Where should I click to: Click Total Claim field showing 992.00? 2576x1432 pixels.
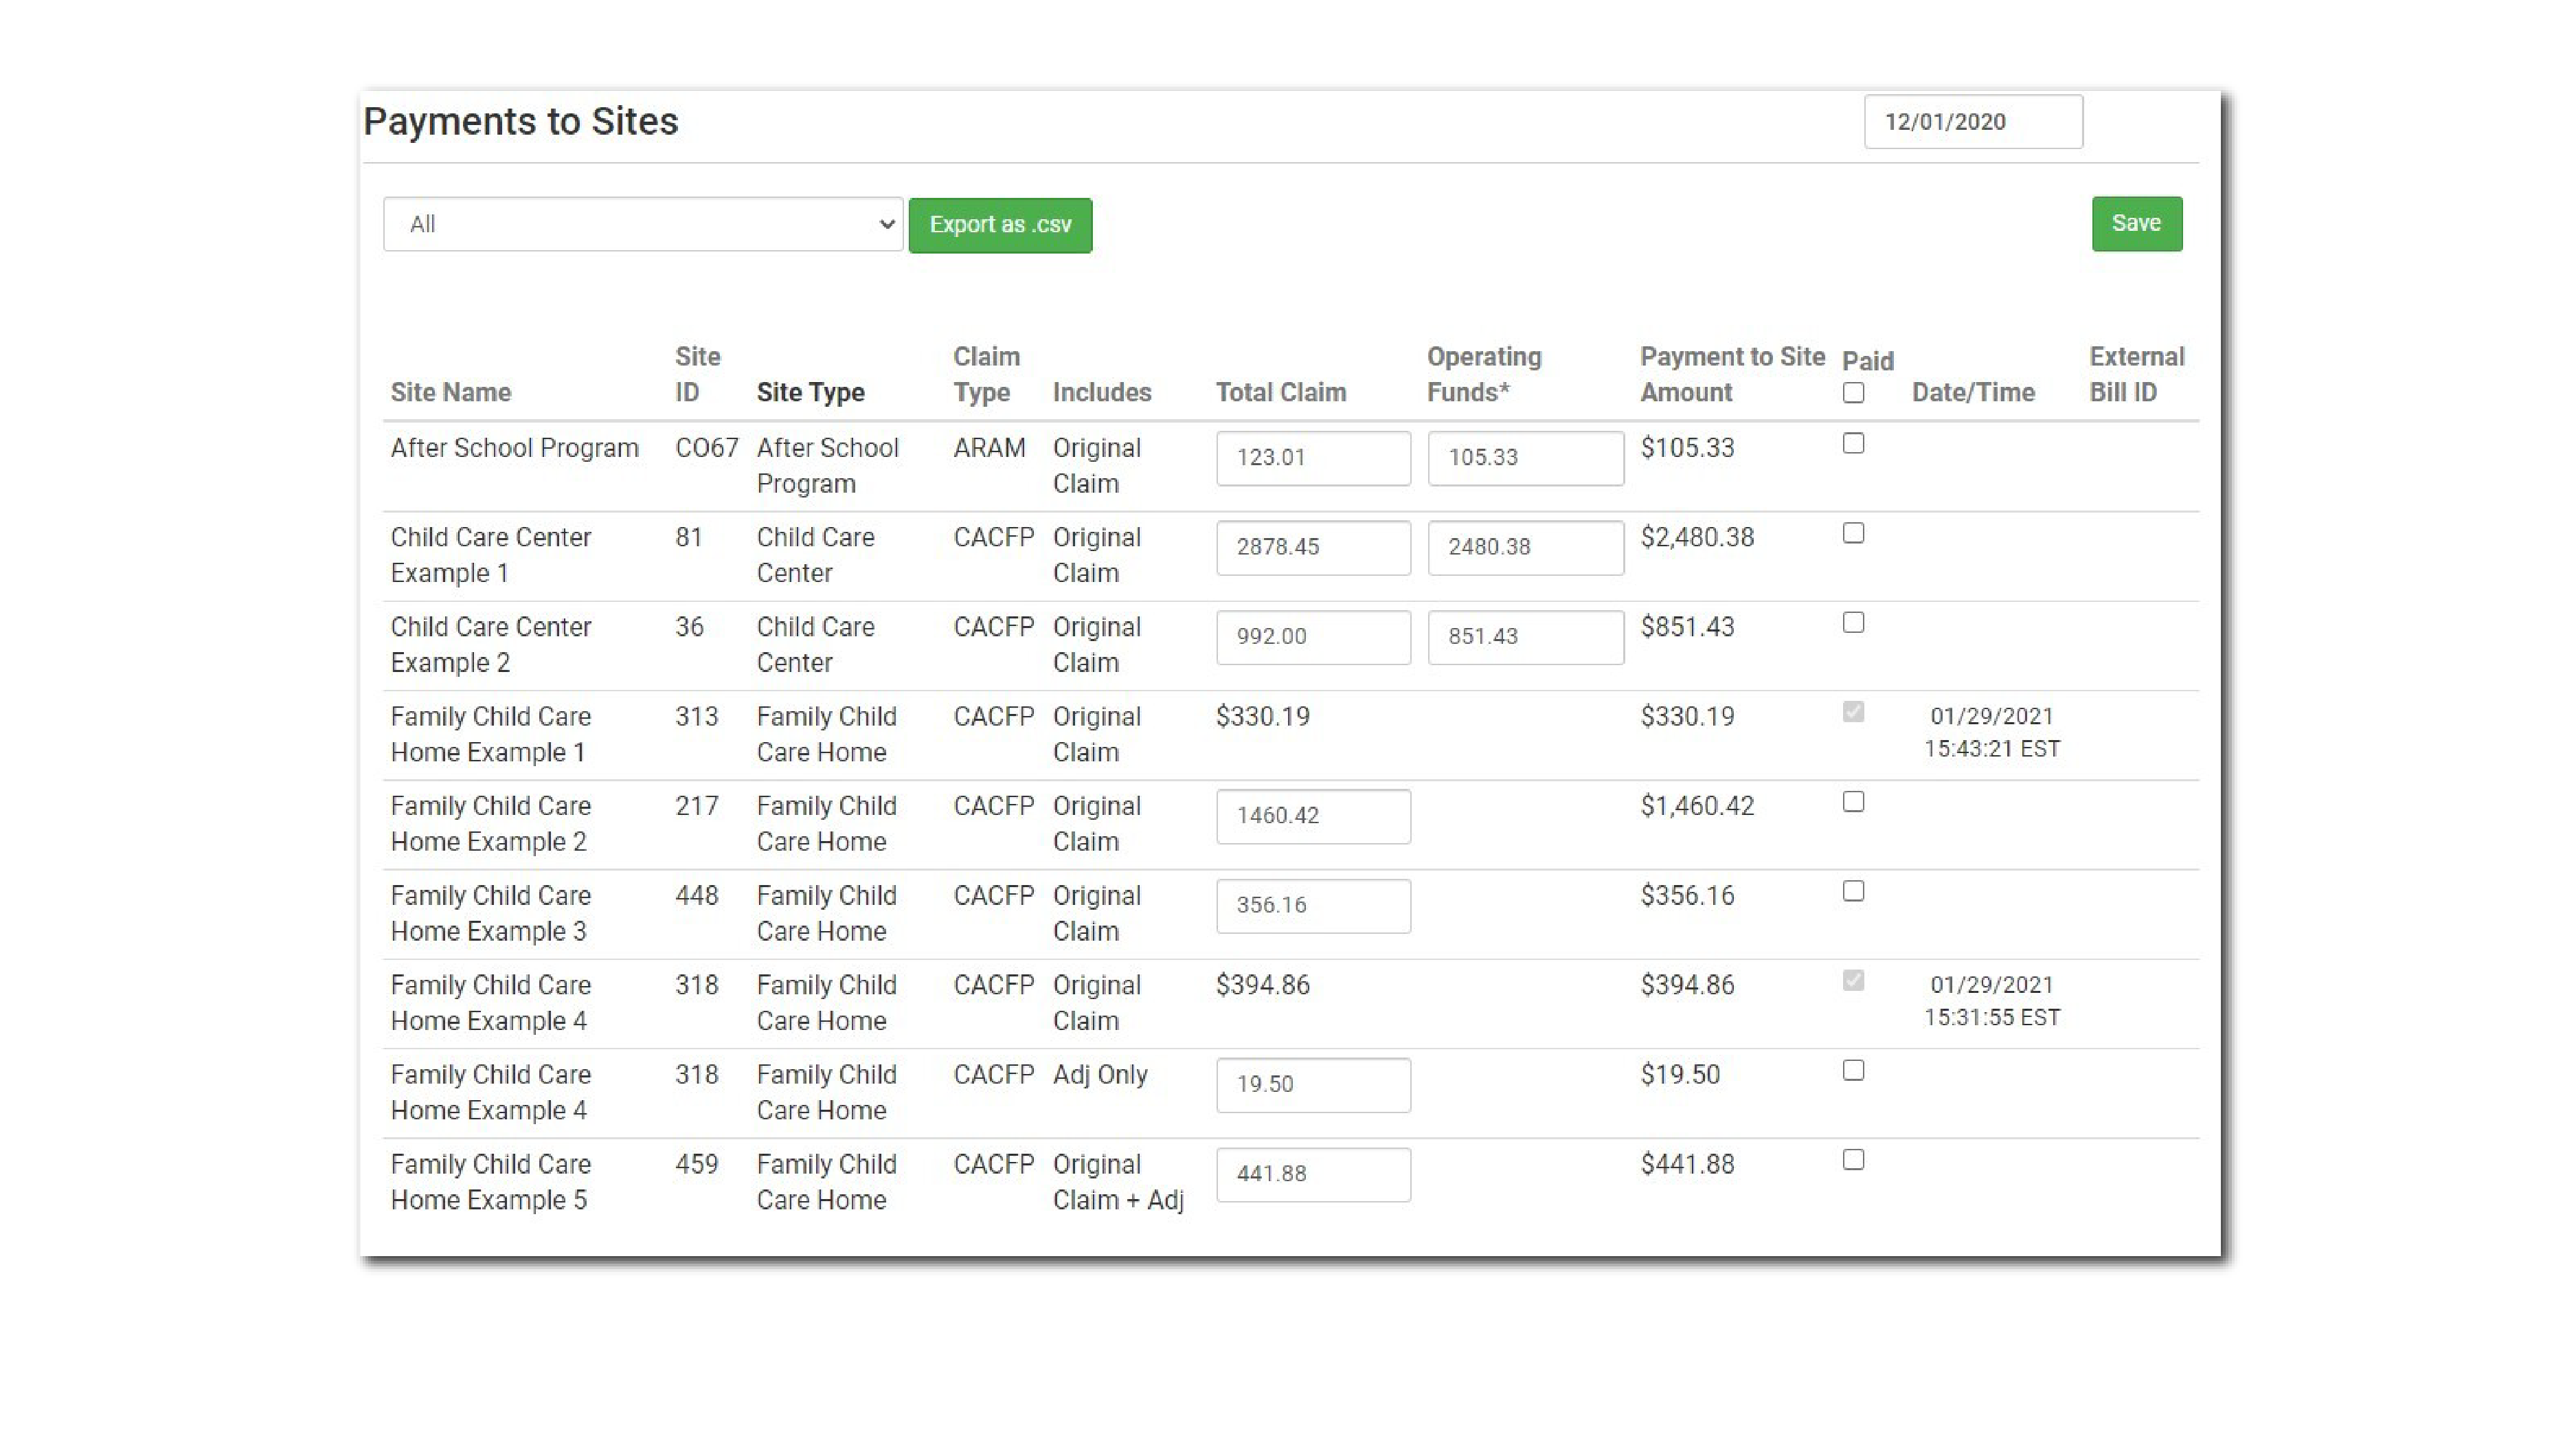1312,637
